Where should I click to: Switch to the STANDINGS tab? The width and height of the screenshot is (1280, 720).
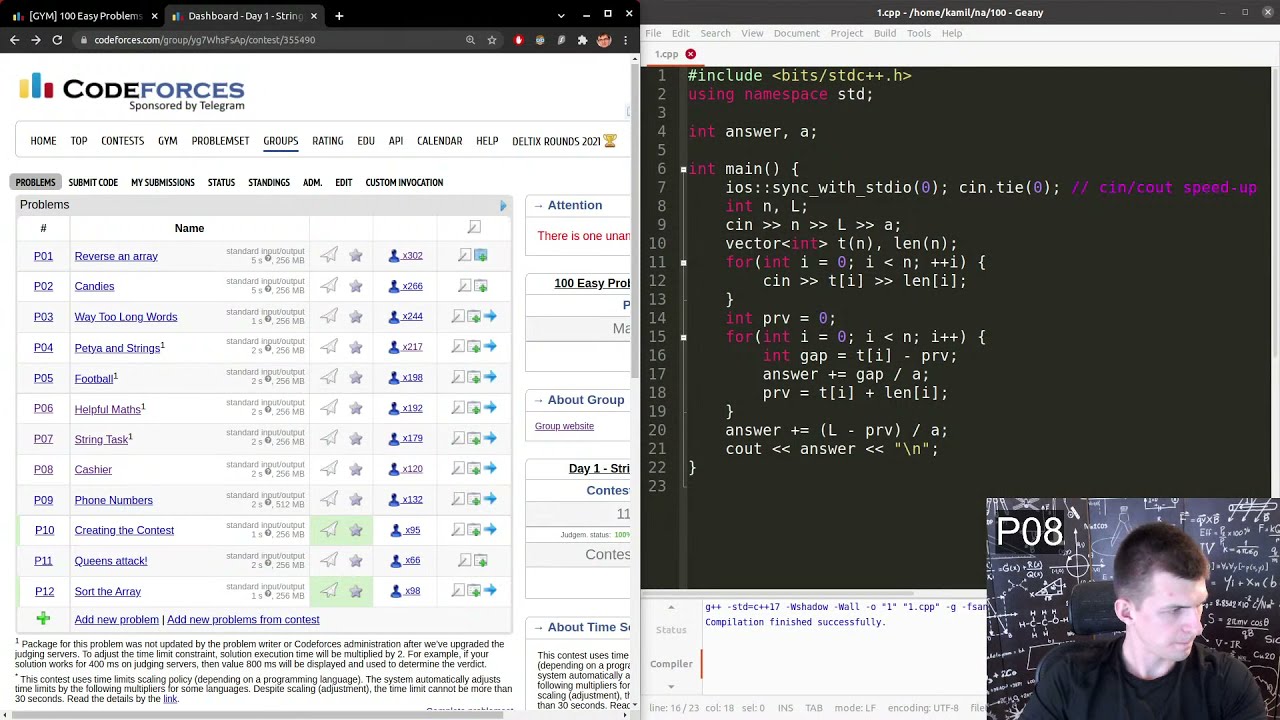(269, 182)
